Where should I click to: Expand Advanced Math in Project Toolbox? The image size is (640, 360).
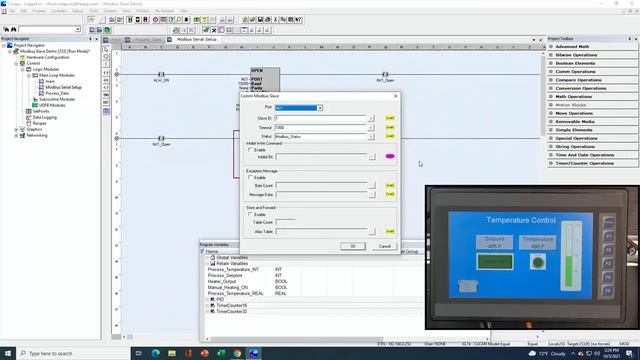point(551,47)
